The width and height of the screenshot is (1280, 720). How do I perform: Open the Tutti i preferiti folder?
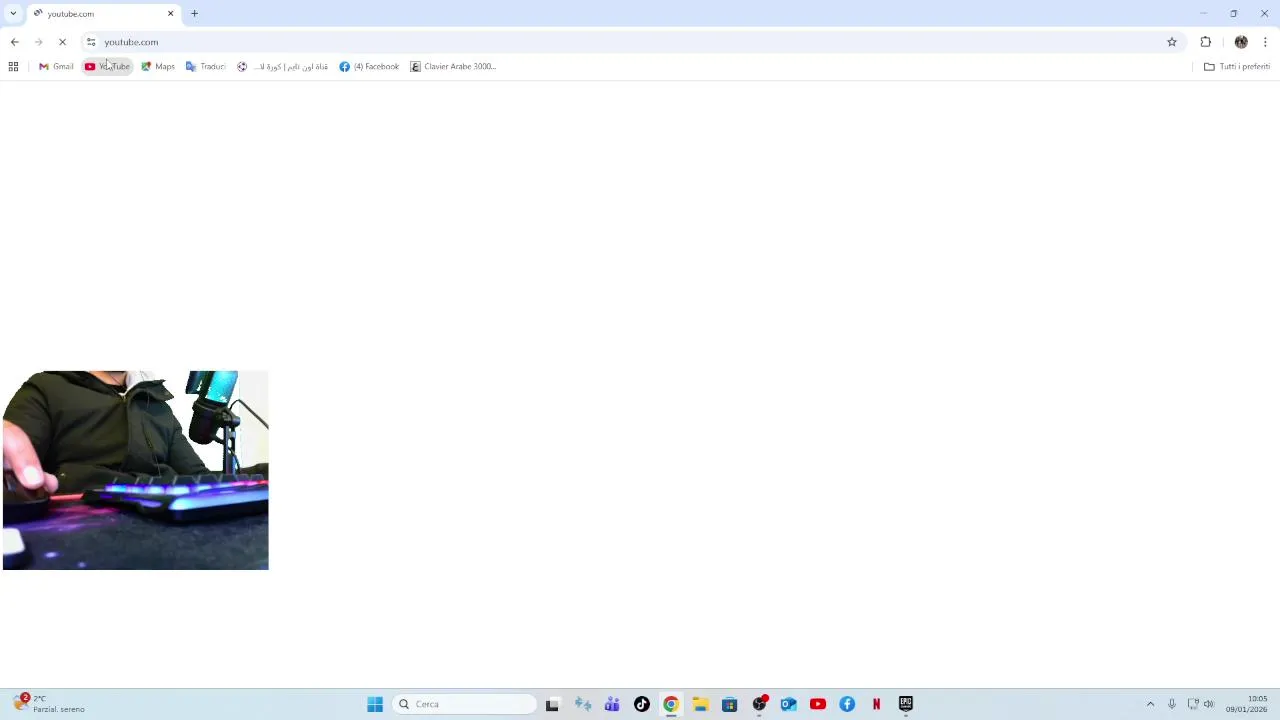[1237, 66]
